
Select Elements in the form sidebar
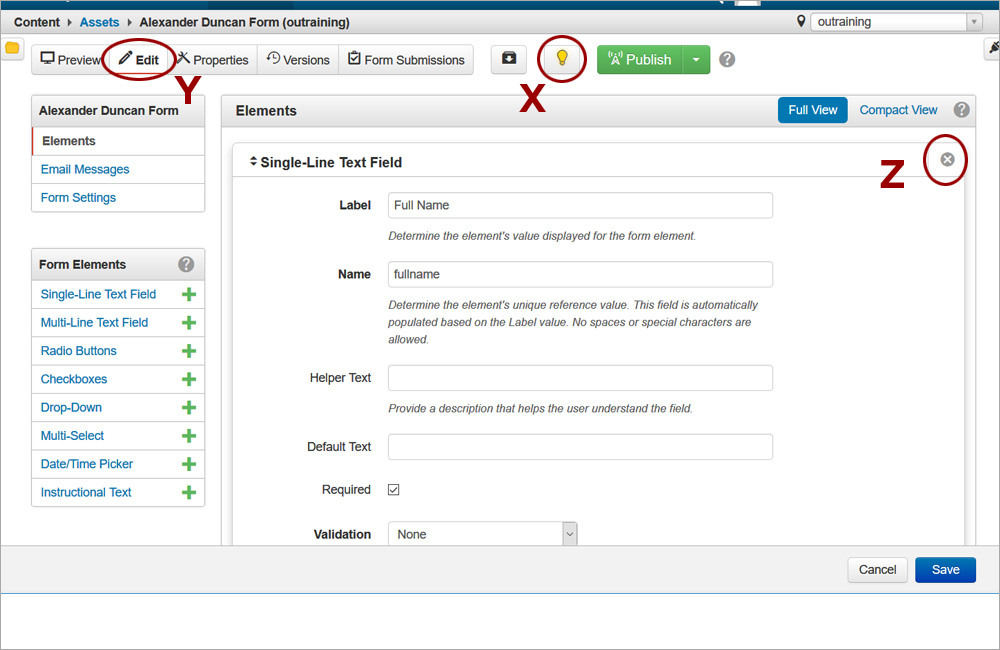tap(118, 141)
